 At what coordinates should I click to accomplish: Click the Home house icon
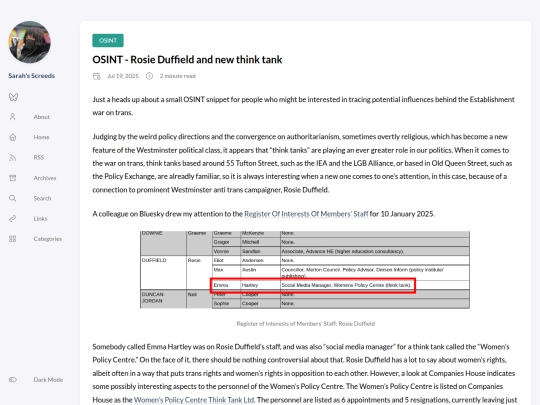point(13,137)
